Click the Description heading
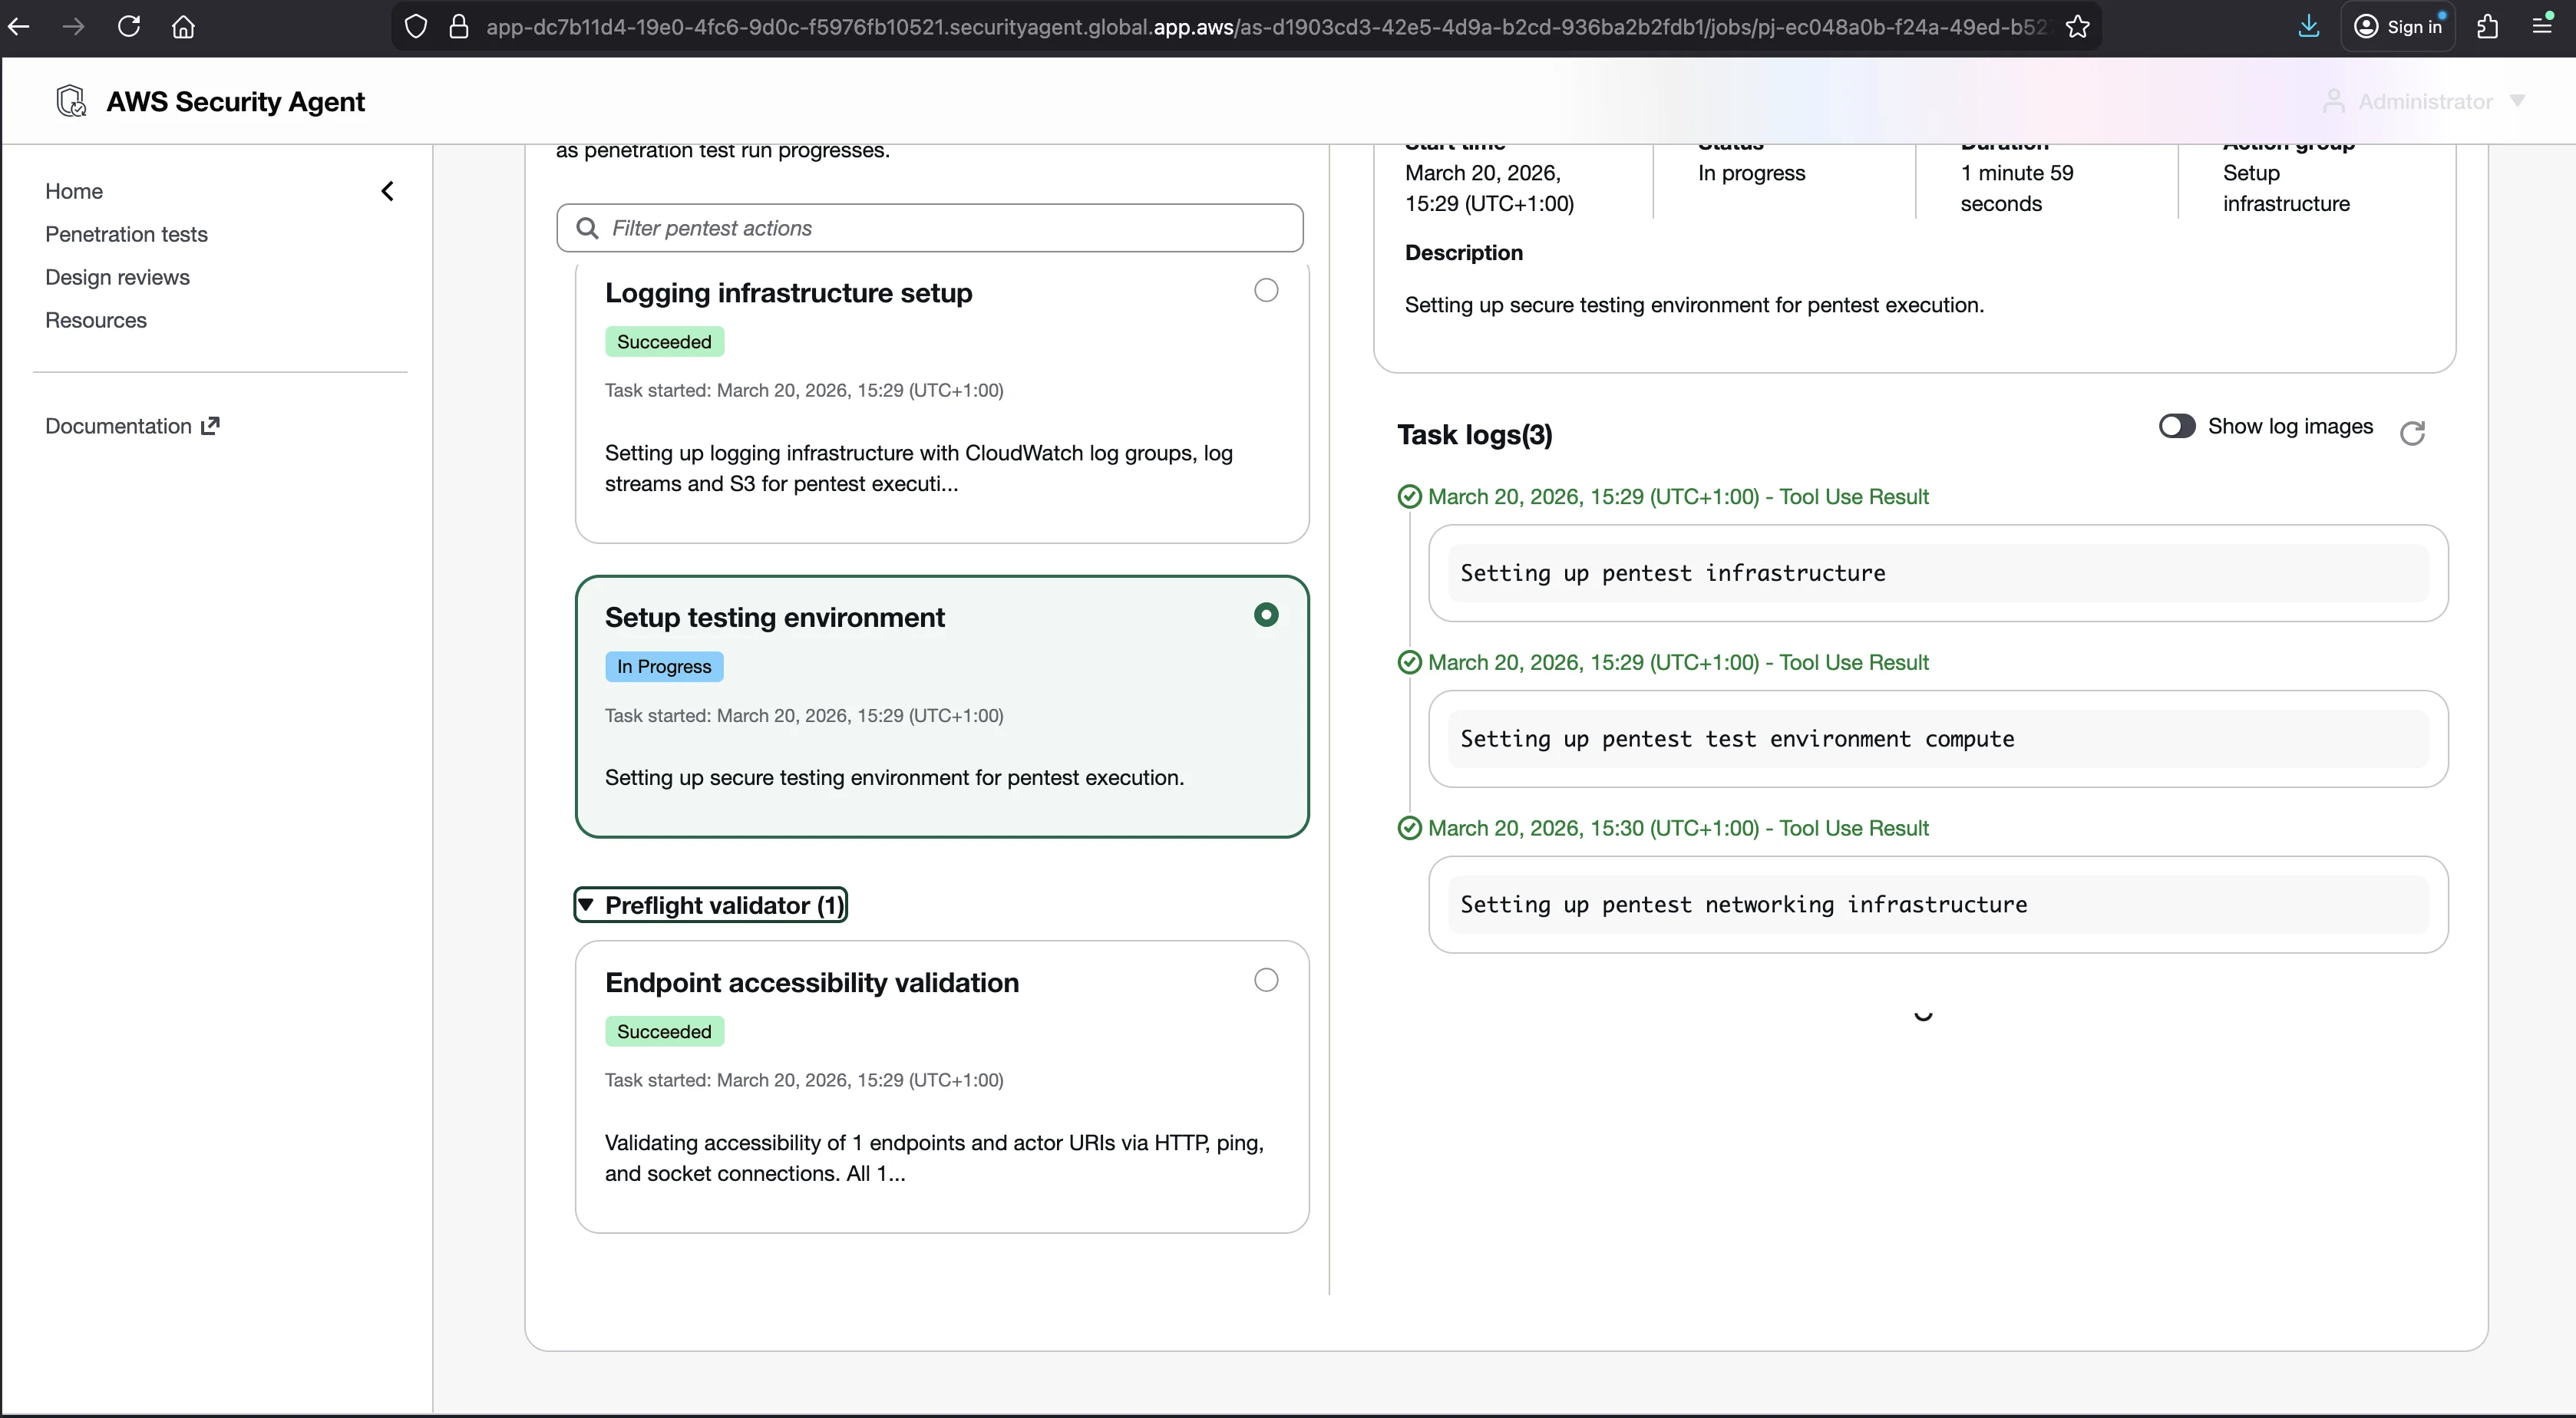The height and width of the screenshot is (1418, 2576). [x=1464, y=253]
